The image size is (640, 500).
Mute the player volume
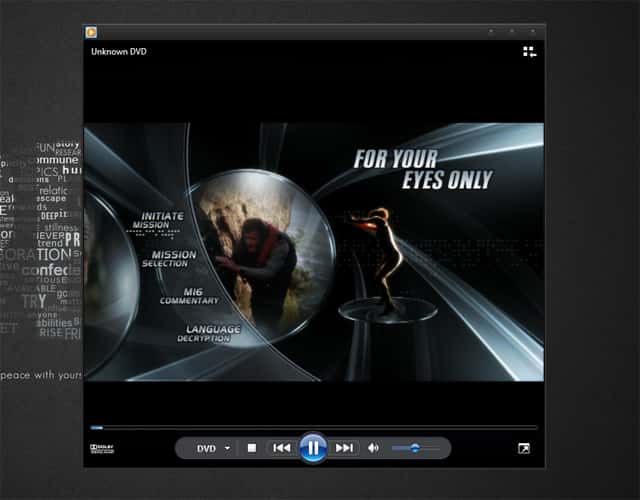point(373,448)
